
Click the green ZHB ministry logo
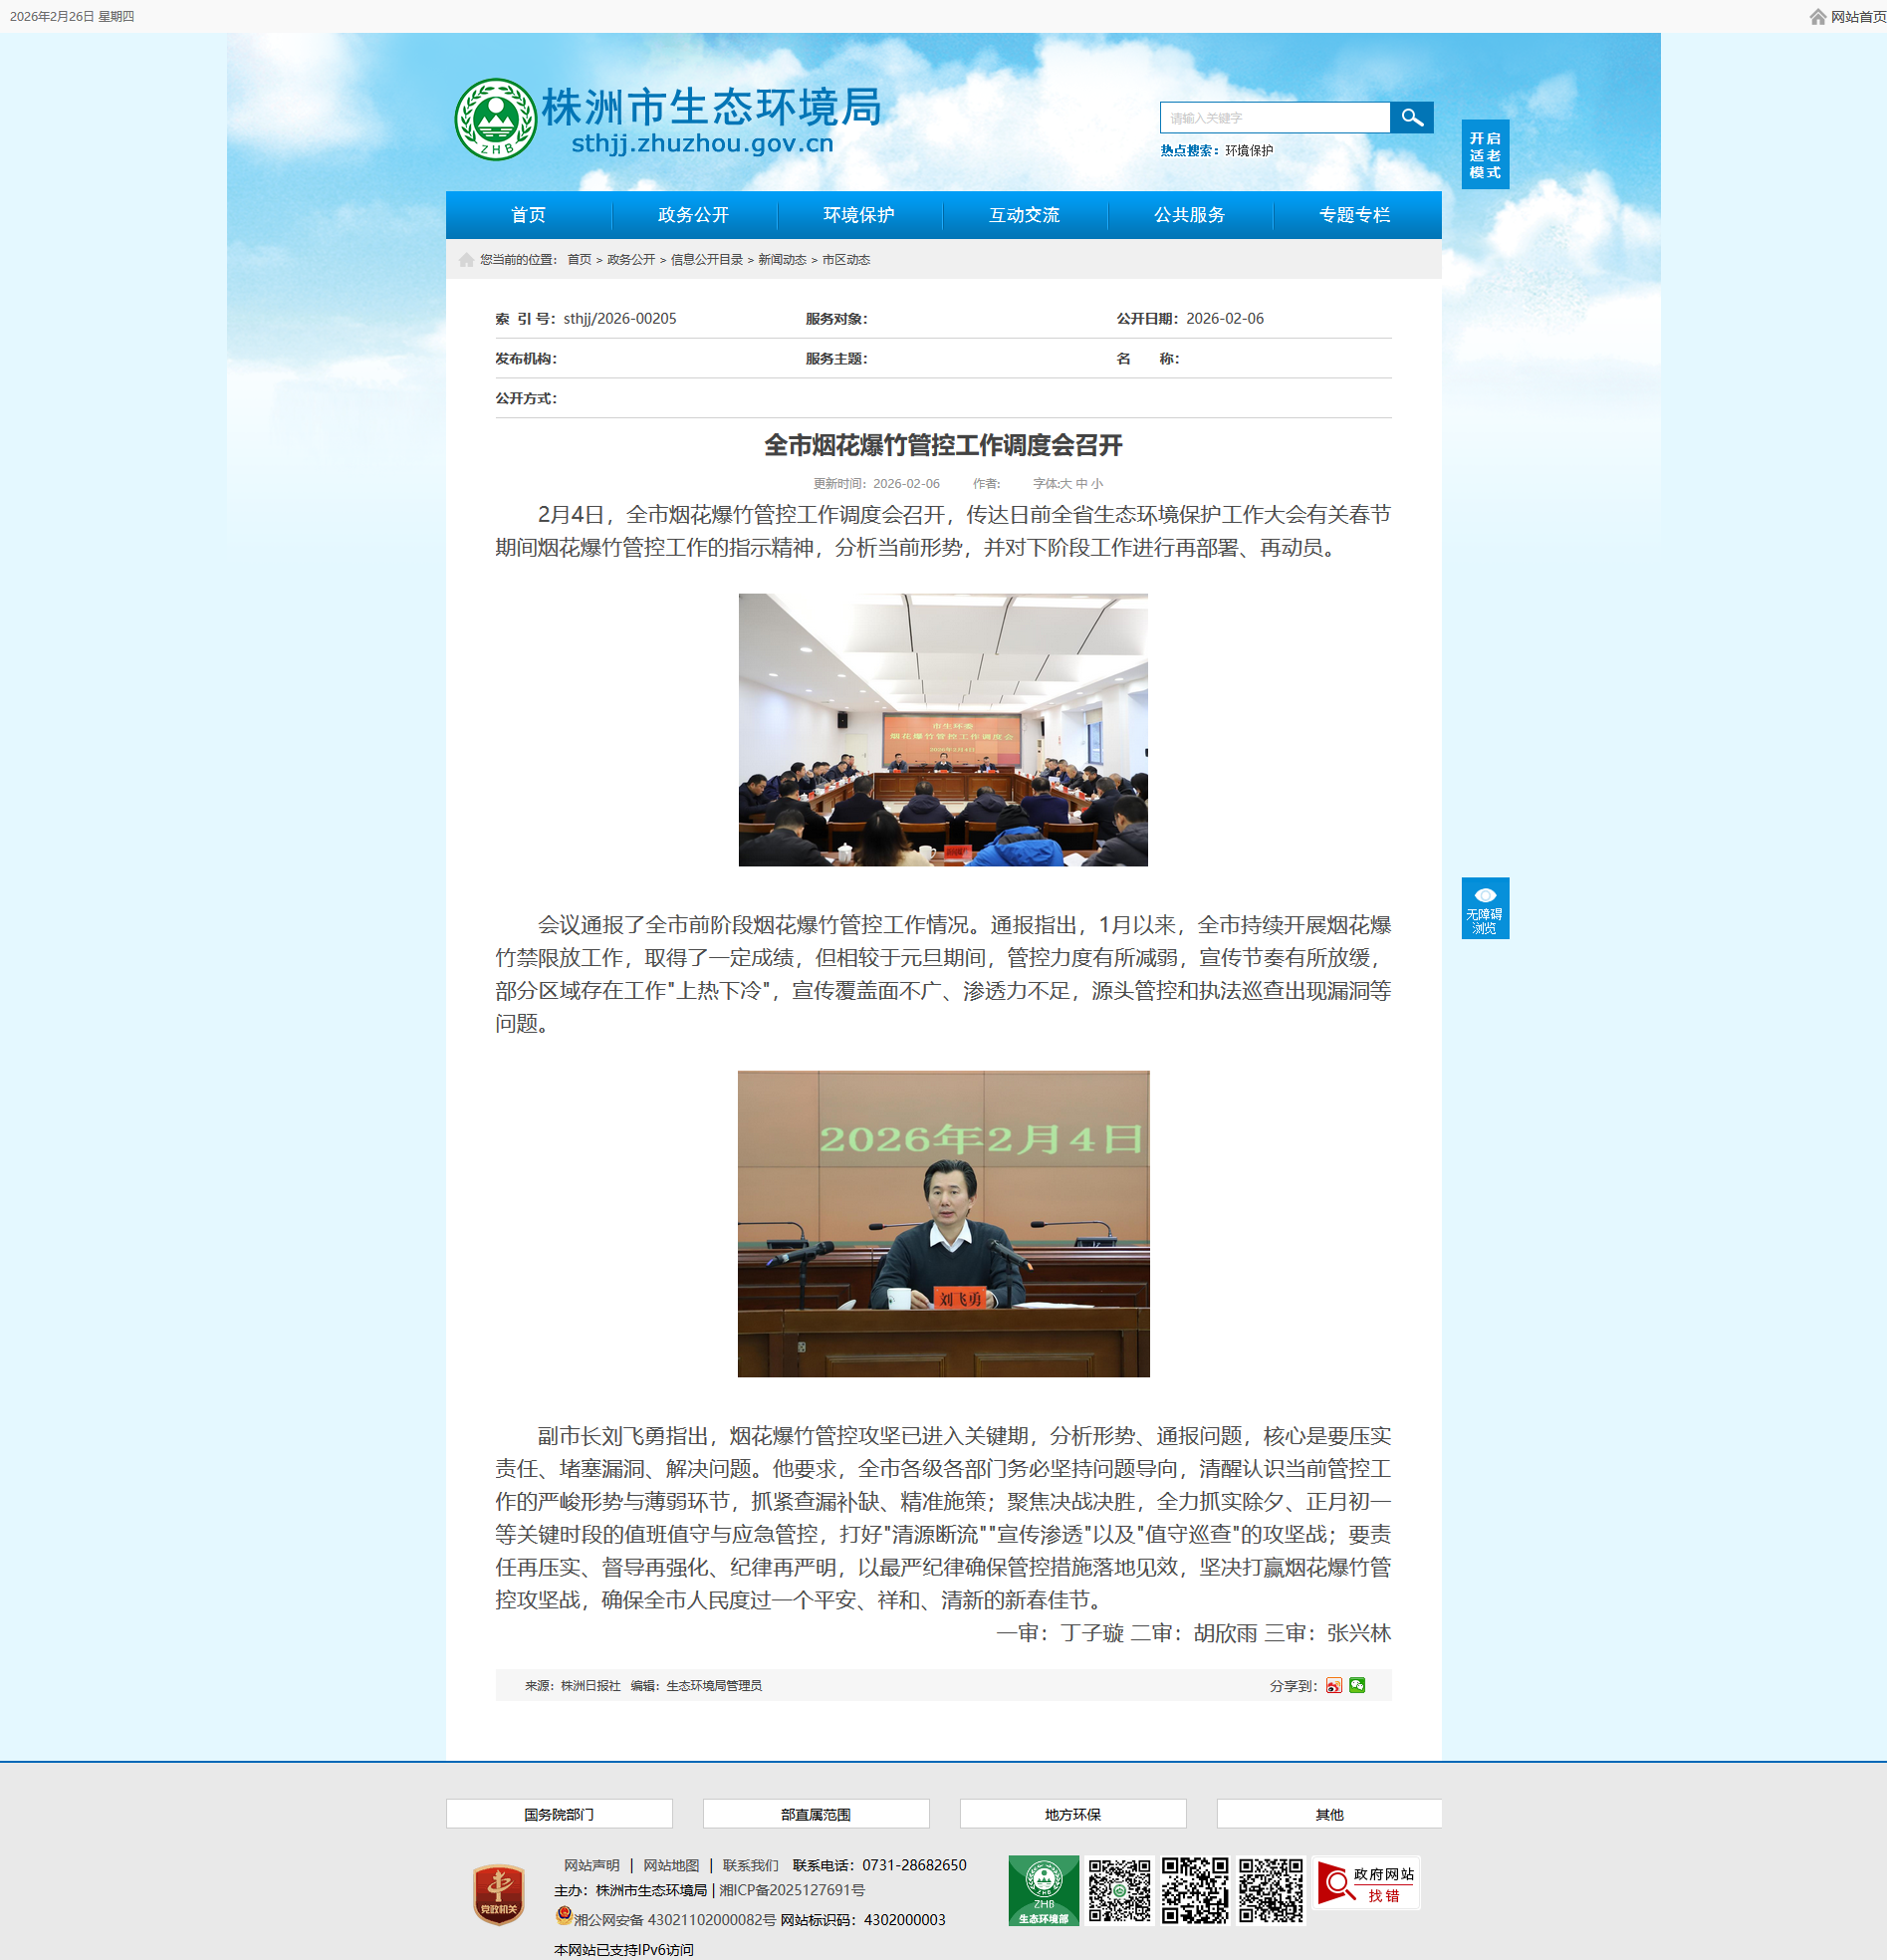point(1043,1890)
